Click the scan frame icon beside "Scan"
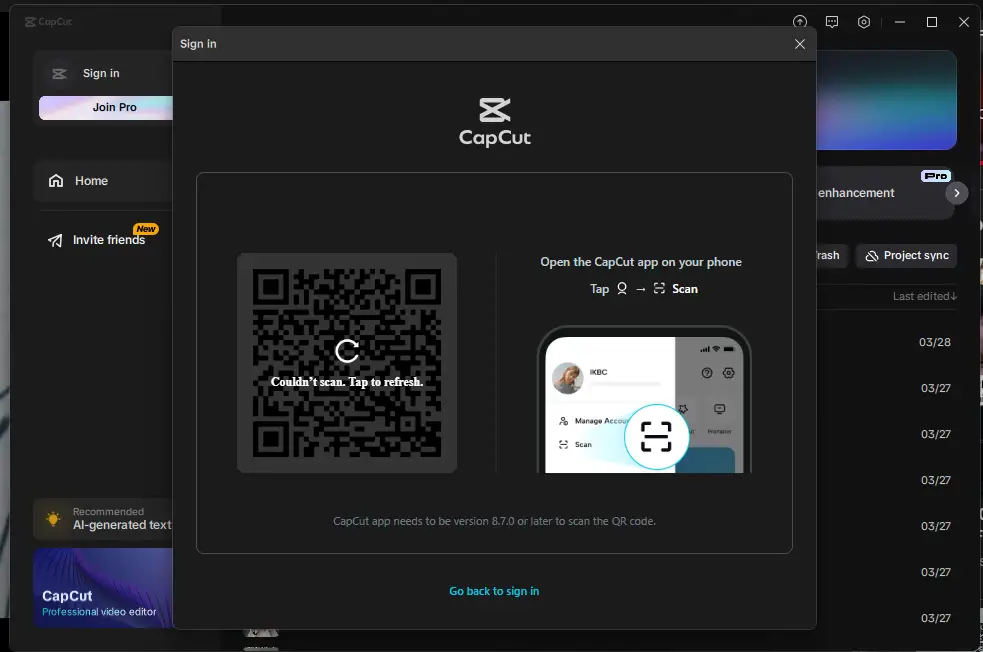983x652 pixels. [x=659, y=288]
